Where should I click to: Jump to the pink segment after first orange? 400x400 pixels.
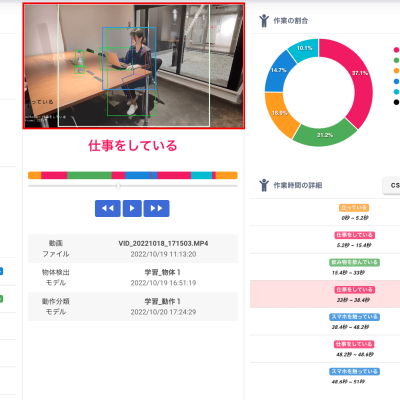click(x=54, y=175)
